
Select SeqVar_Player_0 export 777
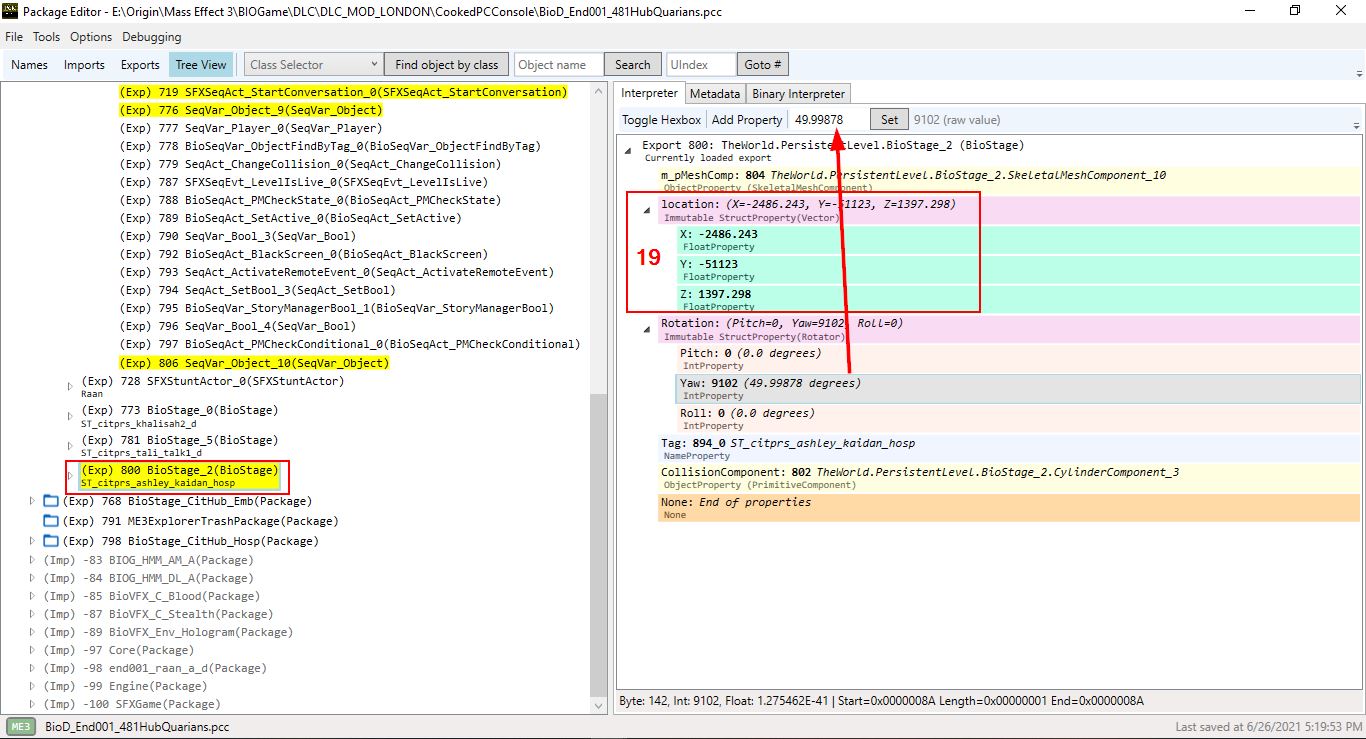coord(250,128)
